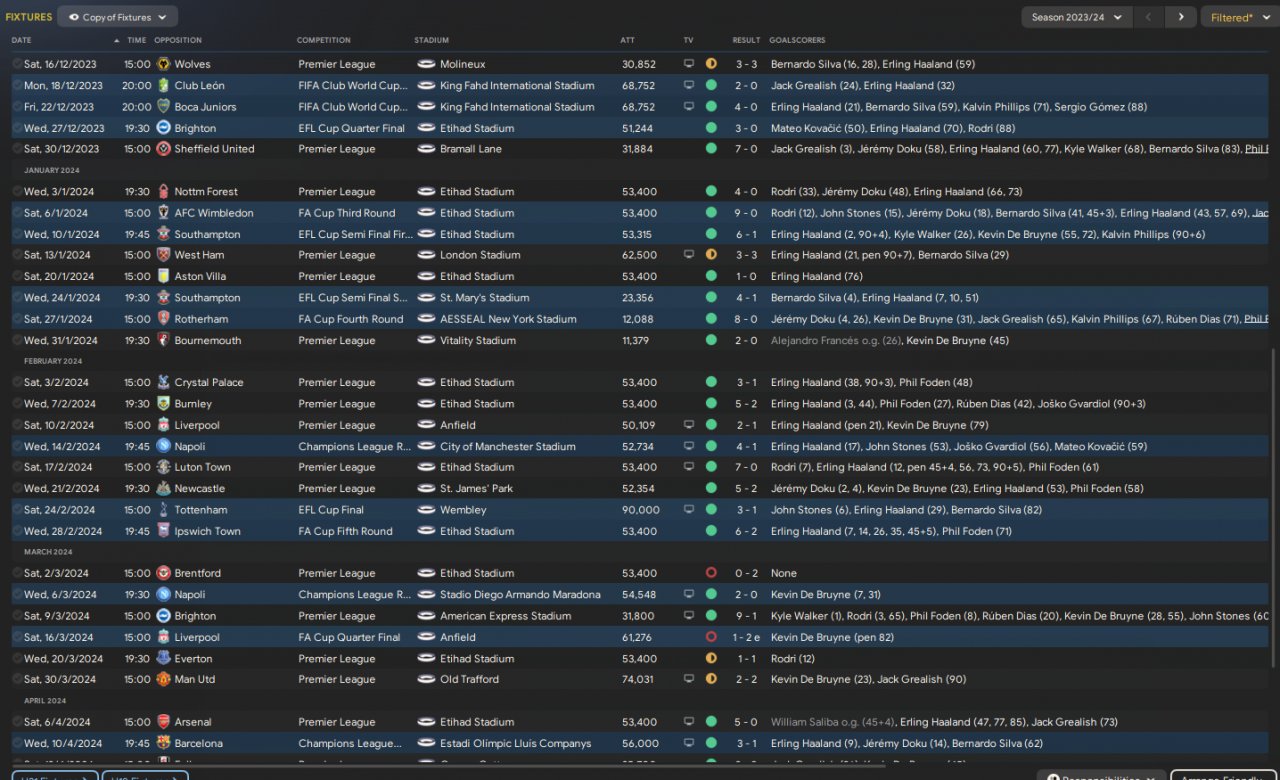Click the 90,000 attendance value
This screenshot has width=1280, height=780.
(641, 510)
